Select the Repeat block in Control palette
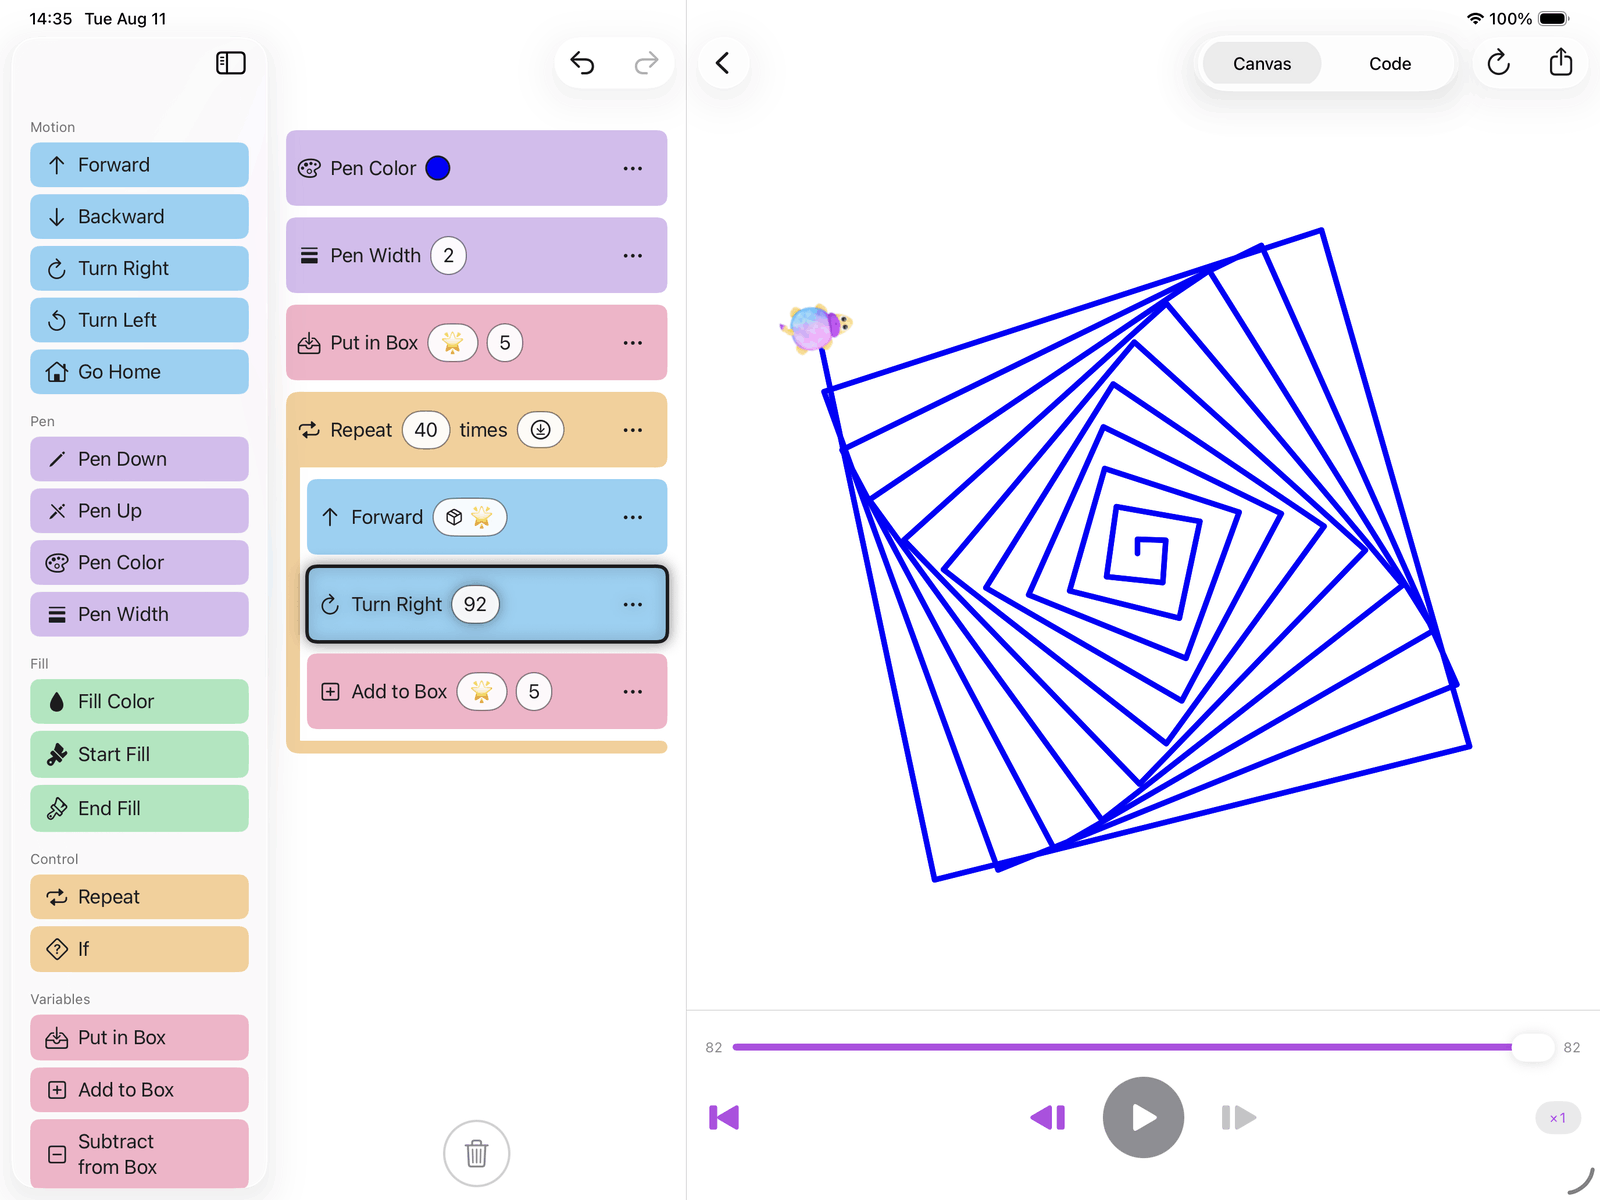This screenshot has height=1200, width=1600. [139, 897]
